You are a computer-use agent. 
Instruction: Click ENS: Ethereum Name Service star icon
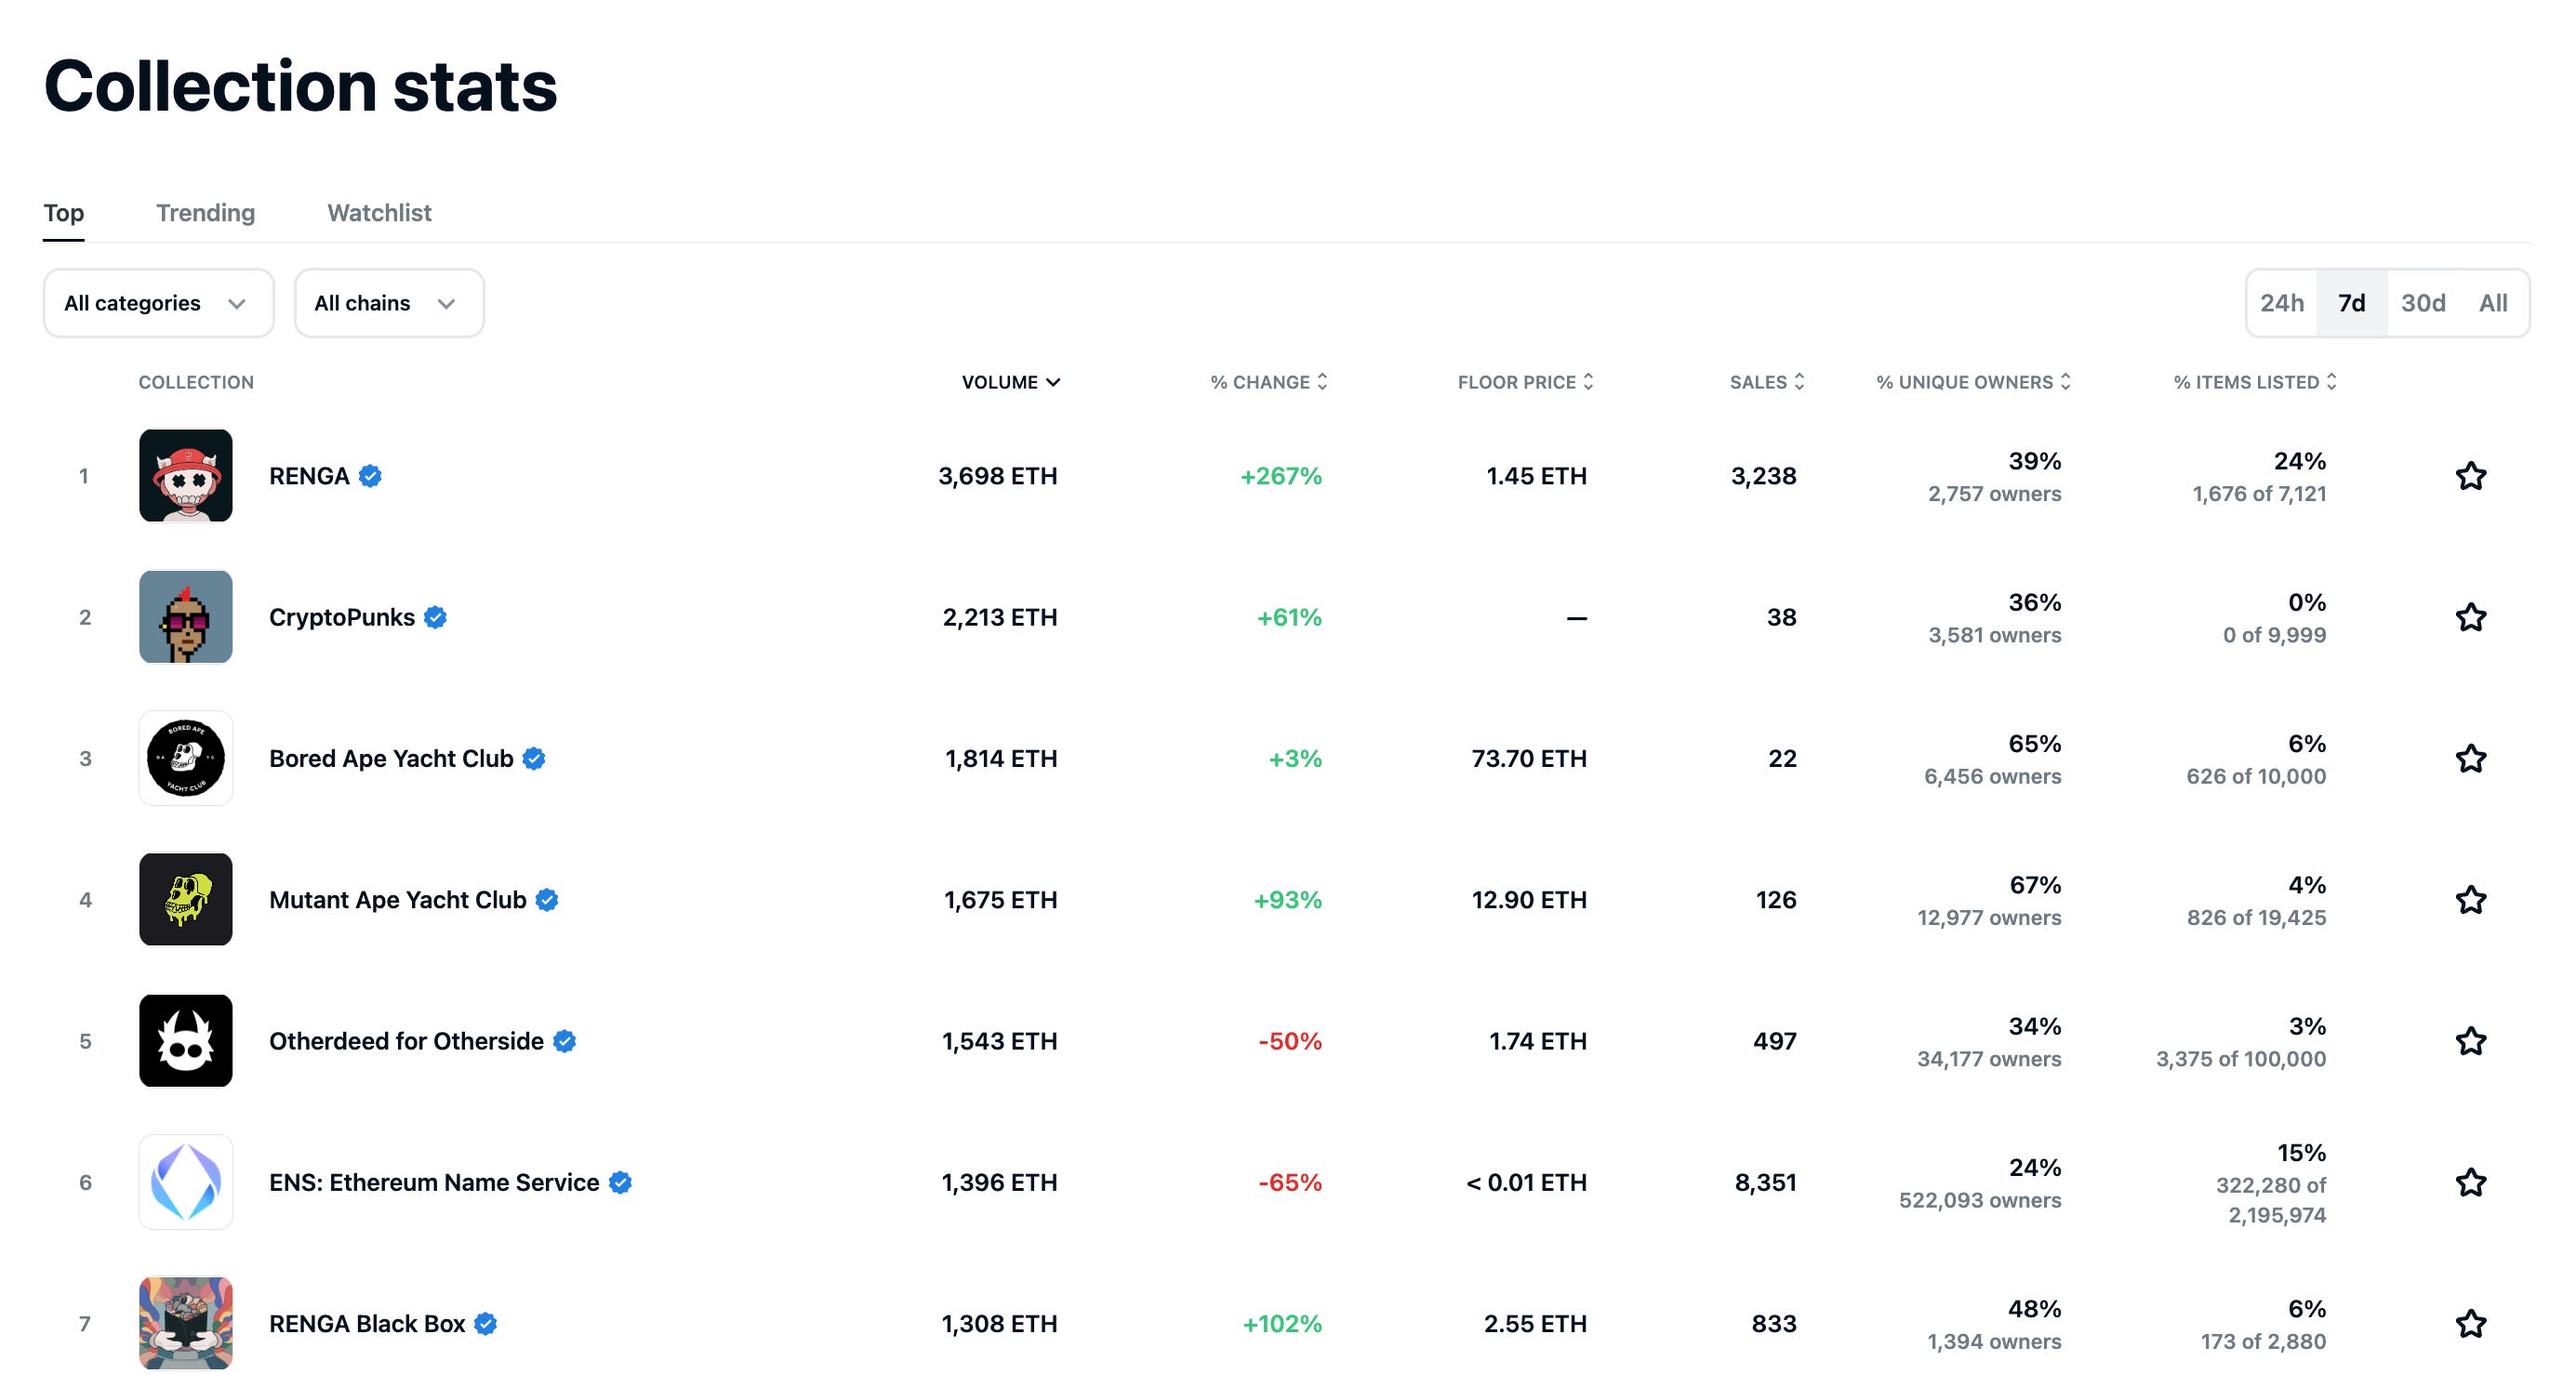tap(2470, 1182)
